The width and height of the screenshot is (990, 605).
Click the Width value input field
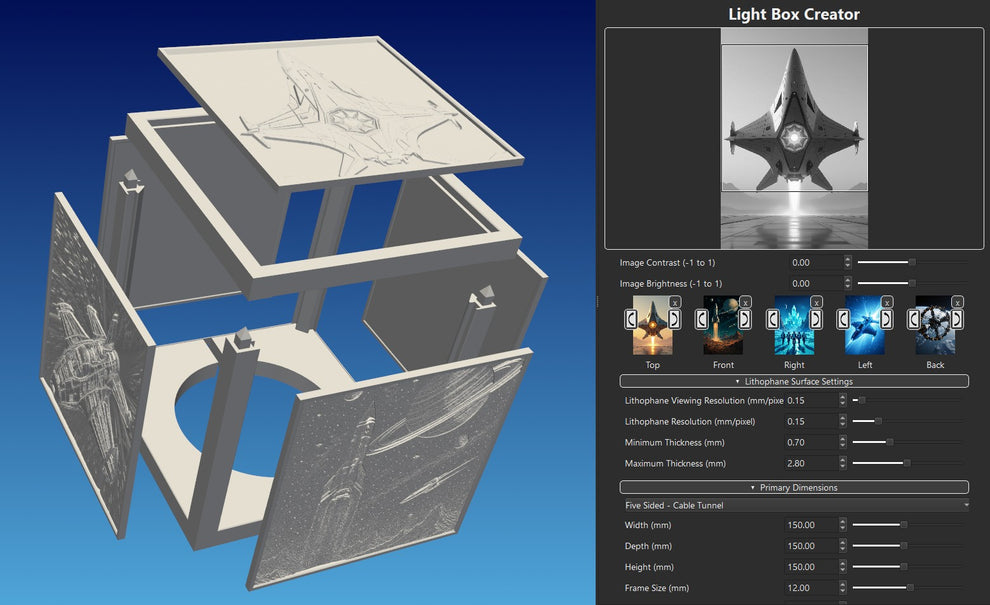click(x=810, y=524)
